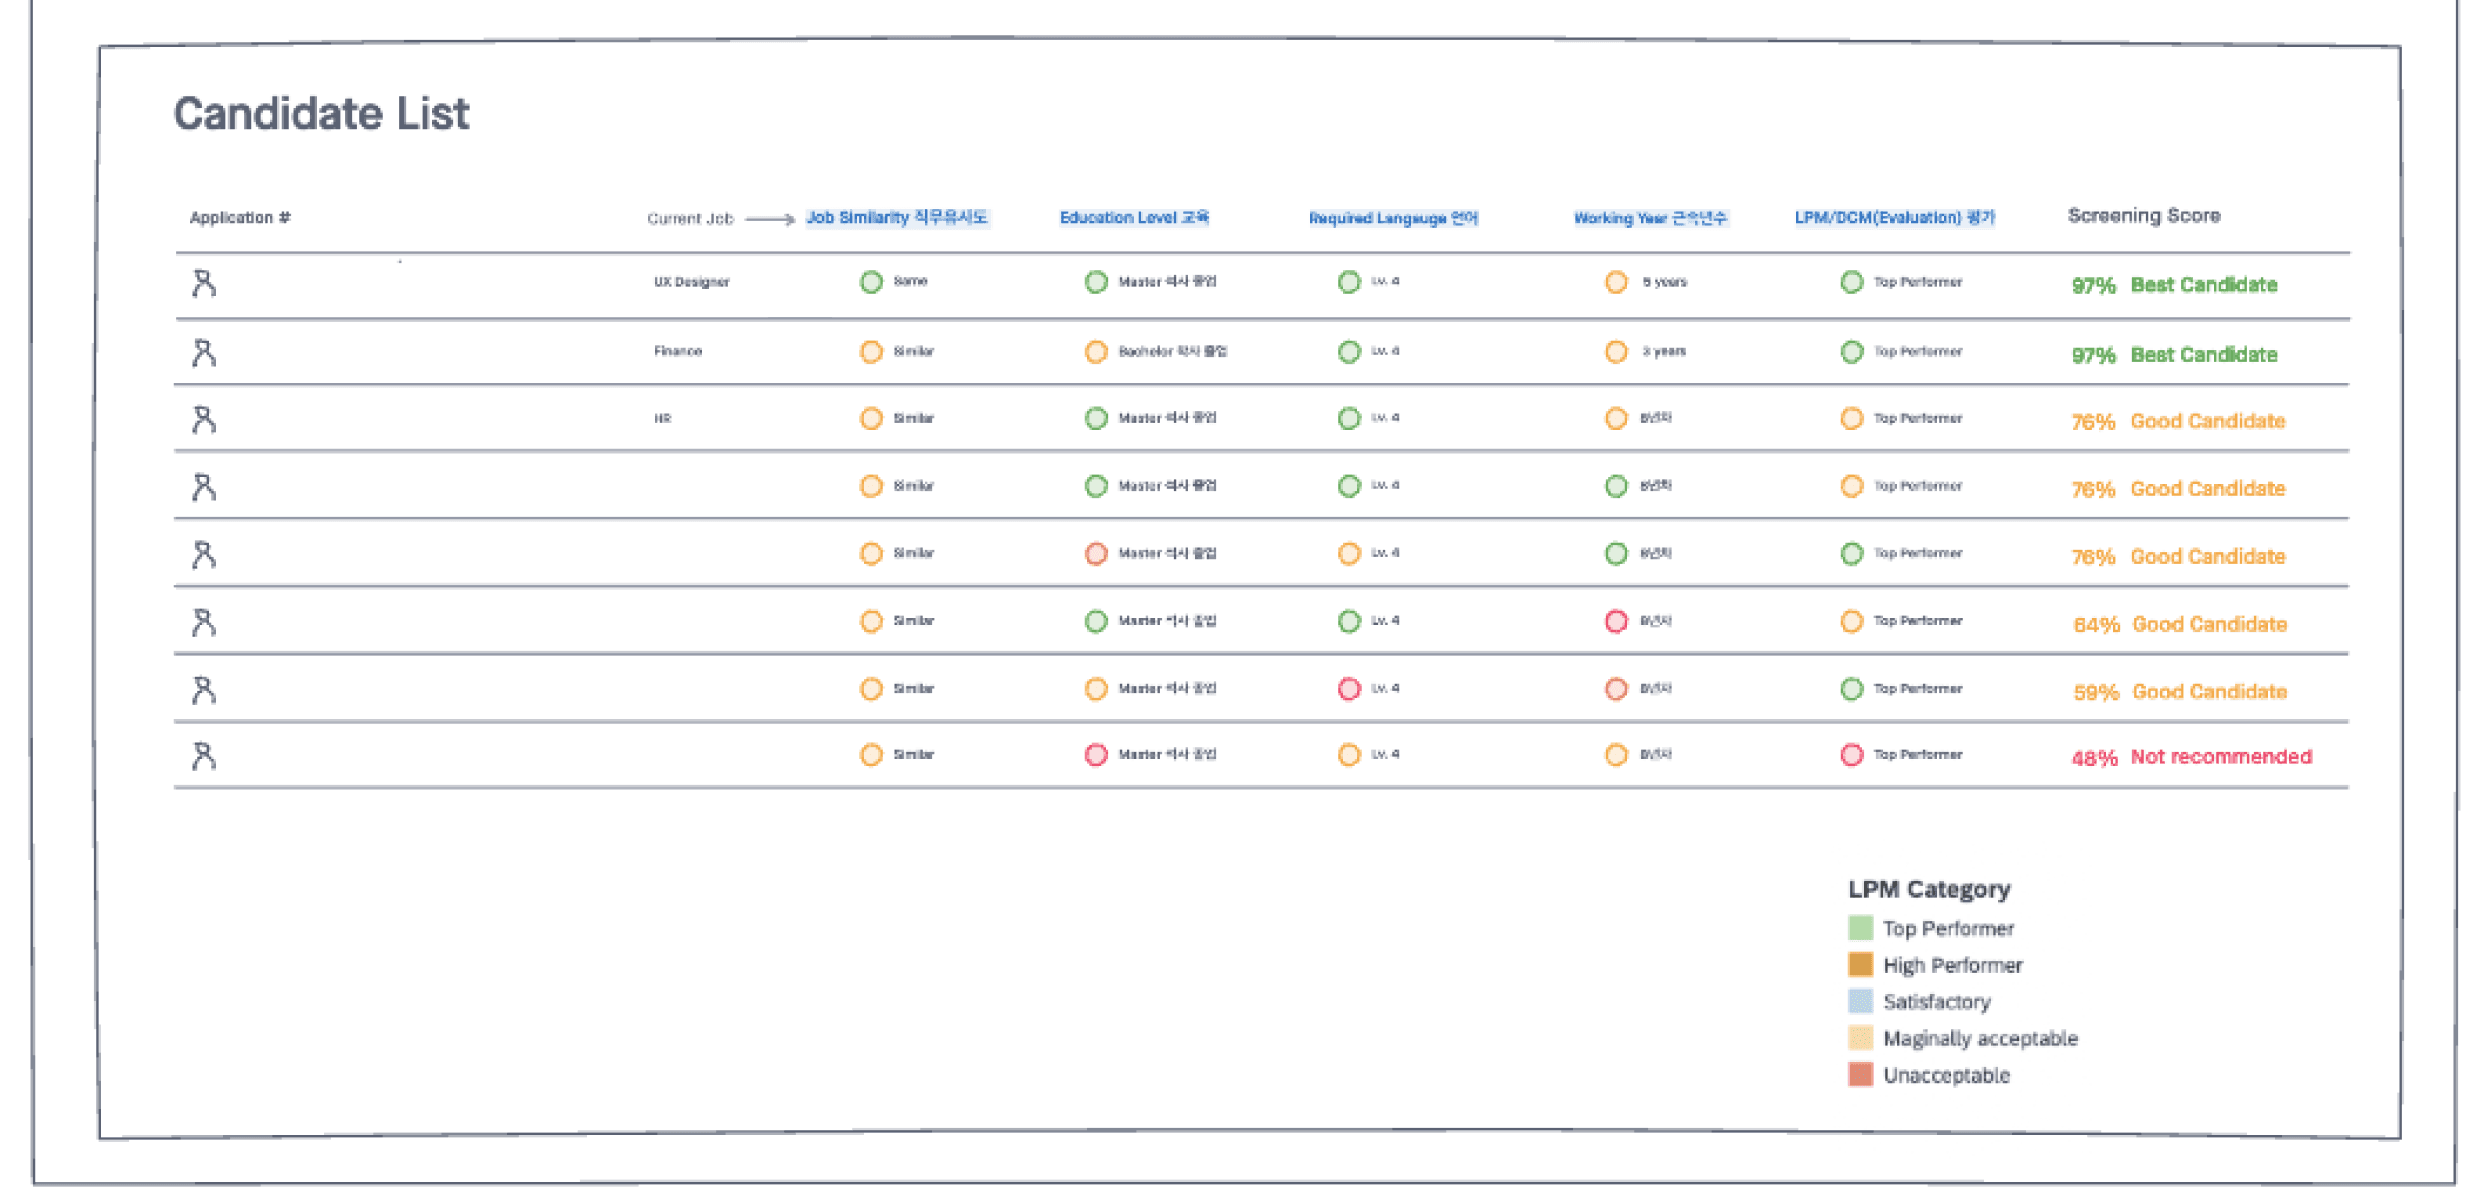Image resolution: width=2484 pixels, height=1204 pixels.
Task: Click the person icon in the 48% Not recommended row
Action: 204,756
